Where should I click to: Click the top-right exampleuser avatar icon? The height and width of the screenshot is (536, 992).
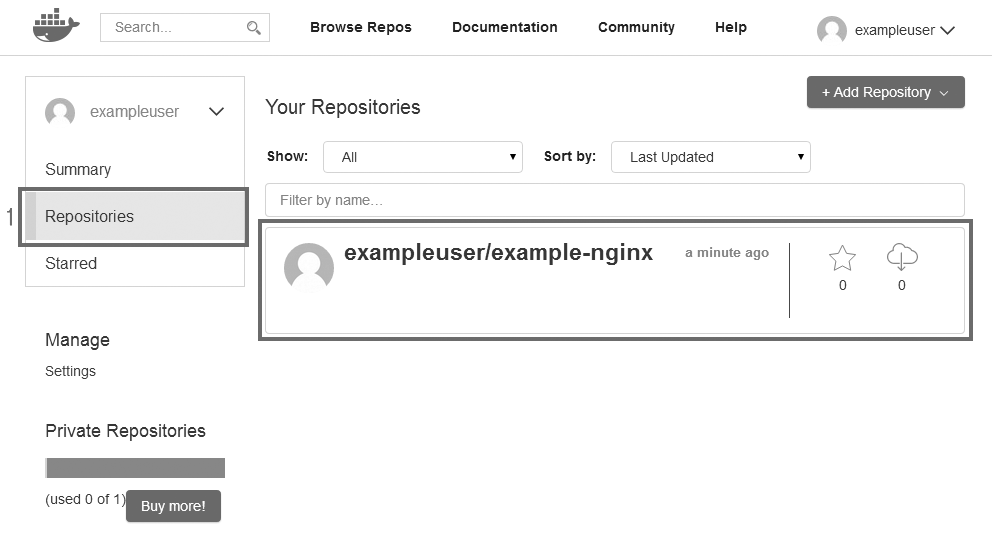[x=831, y=30]
